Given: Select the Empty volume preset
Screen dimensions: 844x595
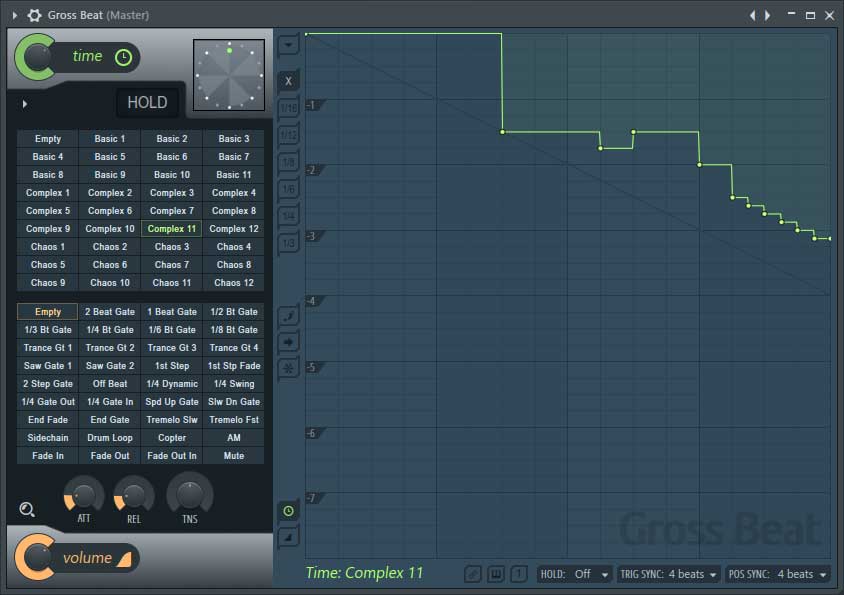Looking at the screenshot, I should [48, 312].
